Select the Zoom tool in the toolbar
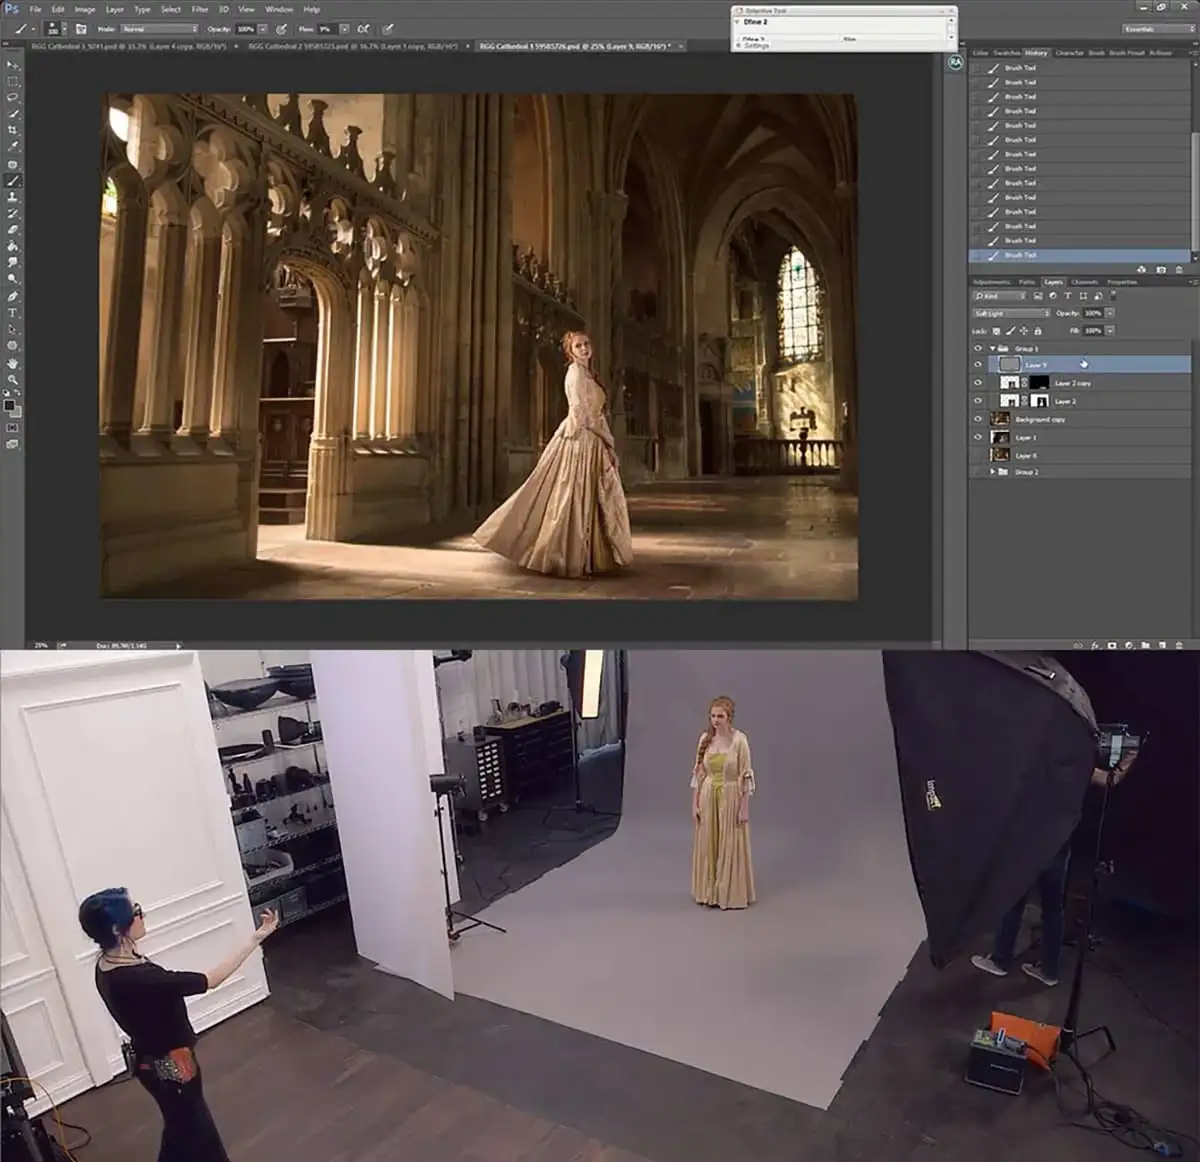This screenshot has height=1162, width=1200. click(13, 380)
